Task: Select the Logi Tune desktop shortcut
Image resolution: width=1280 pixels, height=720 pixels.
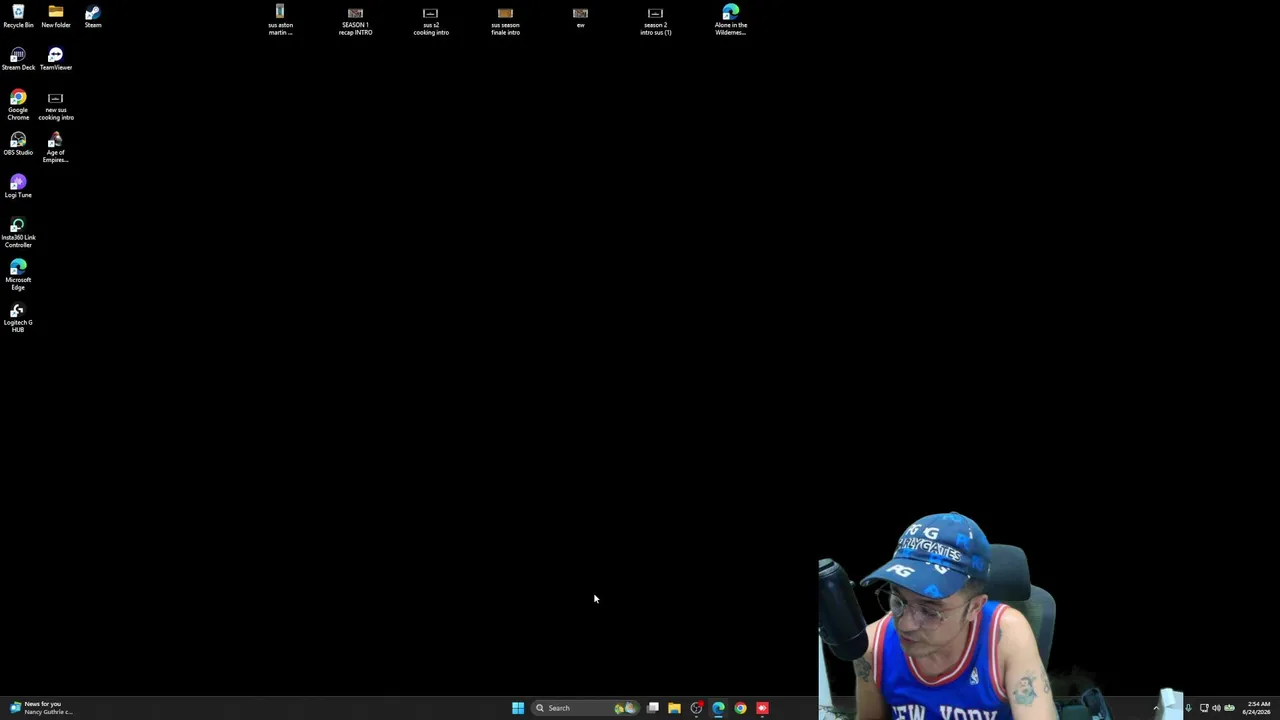Action: click(x=18, y=186)
